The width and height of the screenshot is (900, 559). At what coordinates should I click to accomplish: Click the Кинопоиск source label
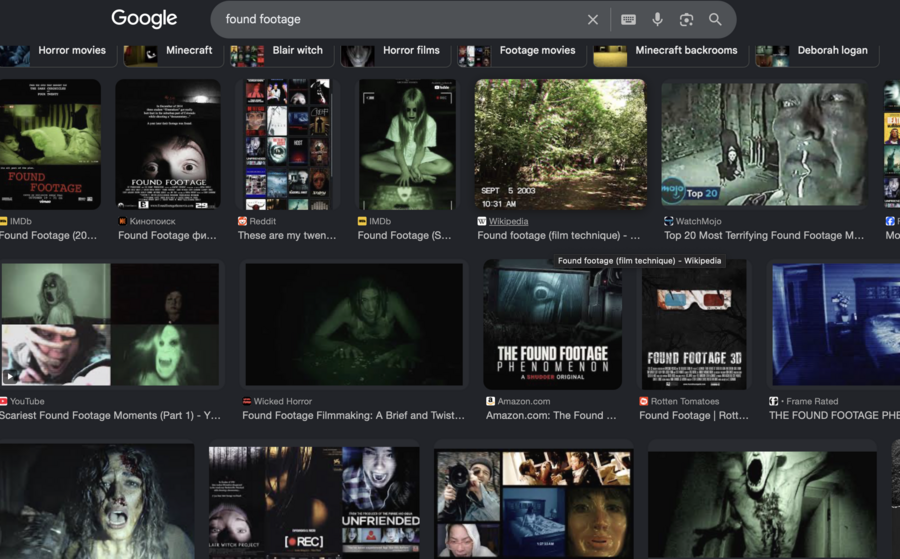tap(153, 222)
